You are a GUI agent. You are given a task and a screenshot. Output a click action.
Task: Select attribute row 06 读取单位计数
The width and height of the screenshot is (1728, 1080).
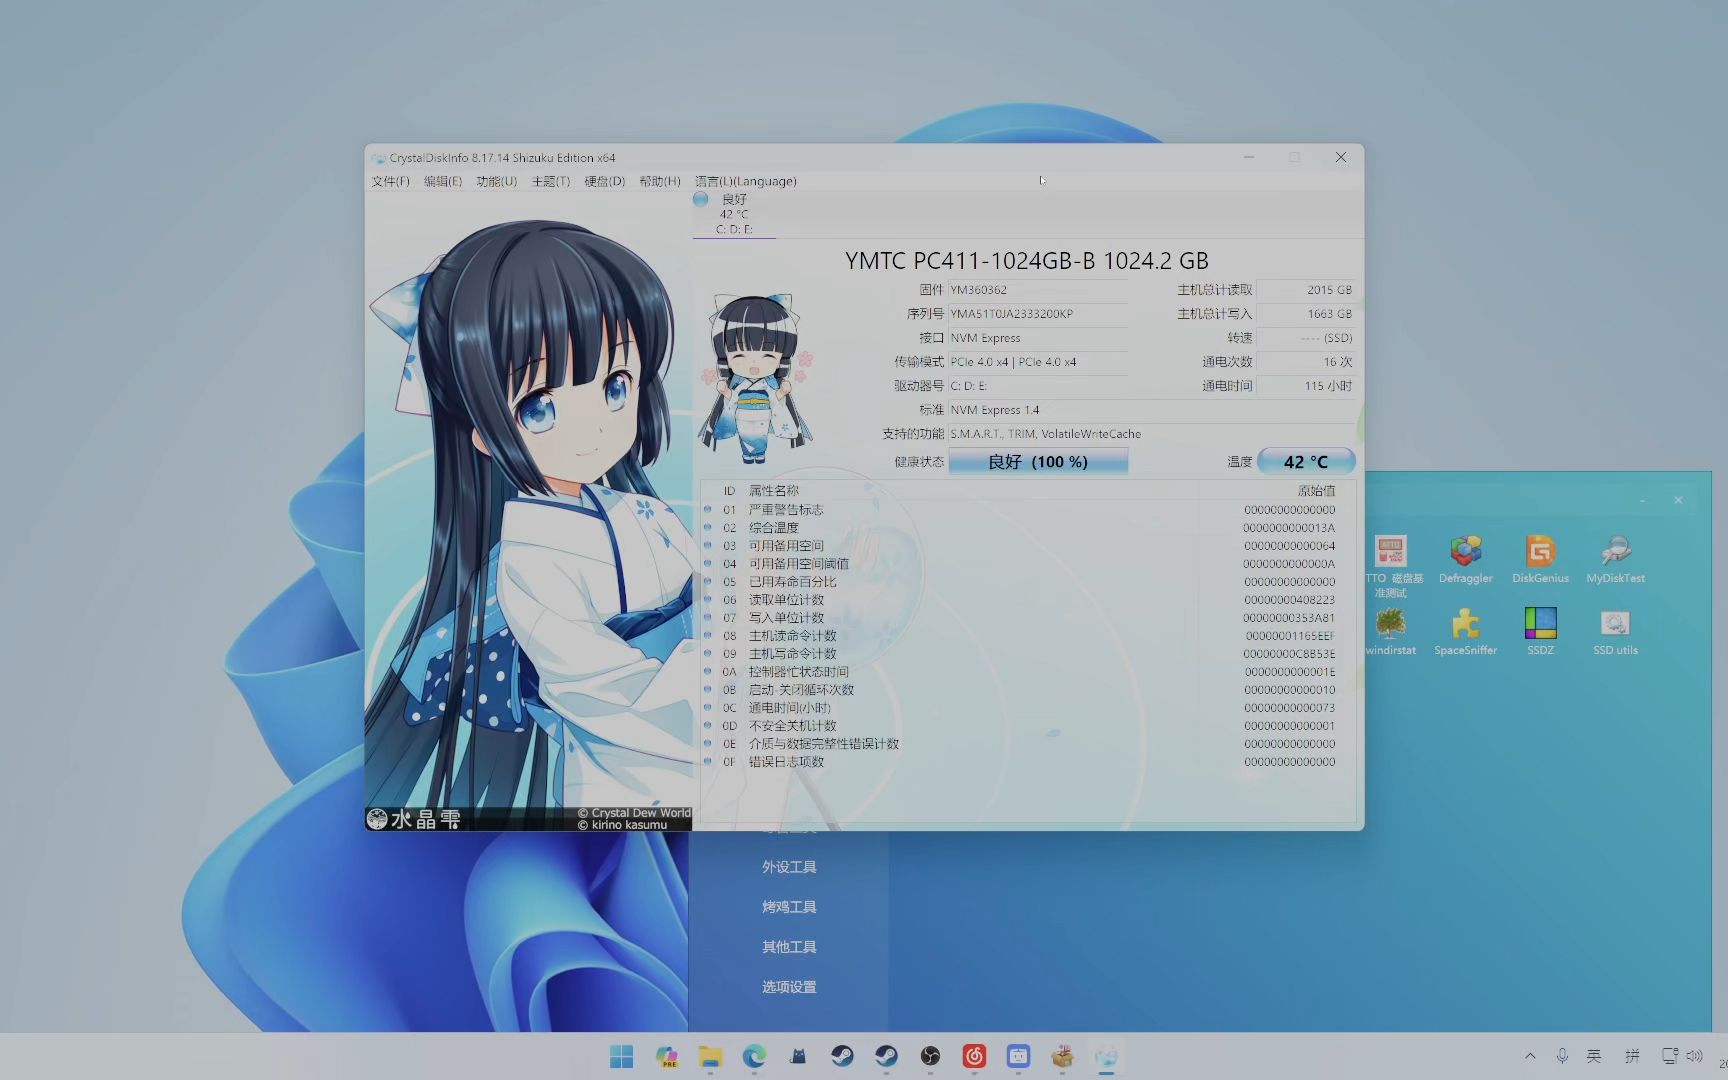tap(1027, 600)
